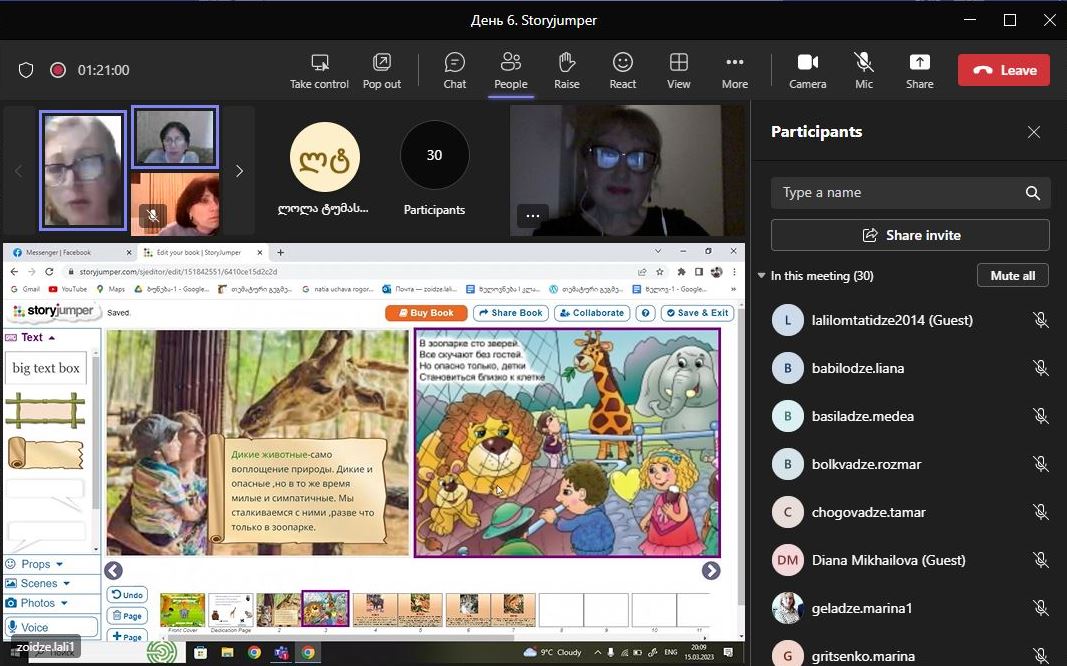Open the More actions menu
Screen dimensions: 1067x666
(735, 71)
